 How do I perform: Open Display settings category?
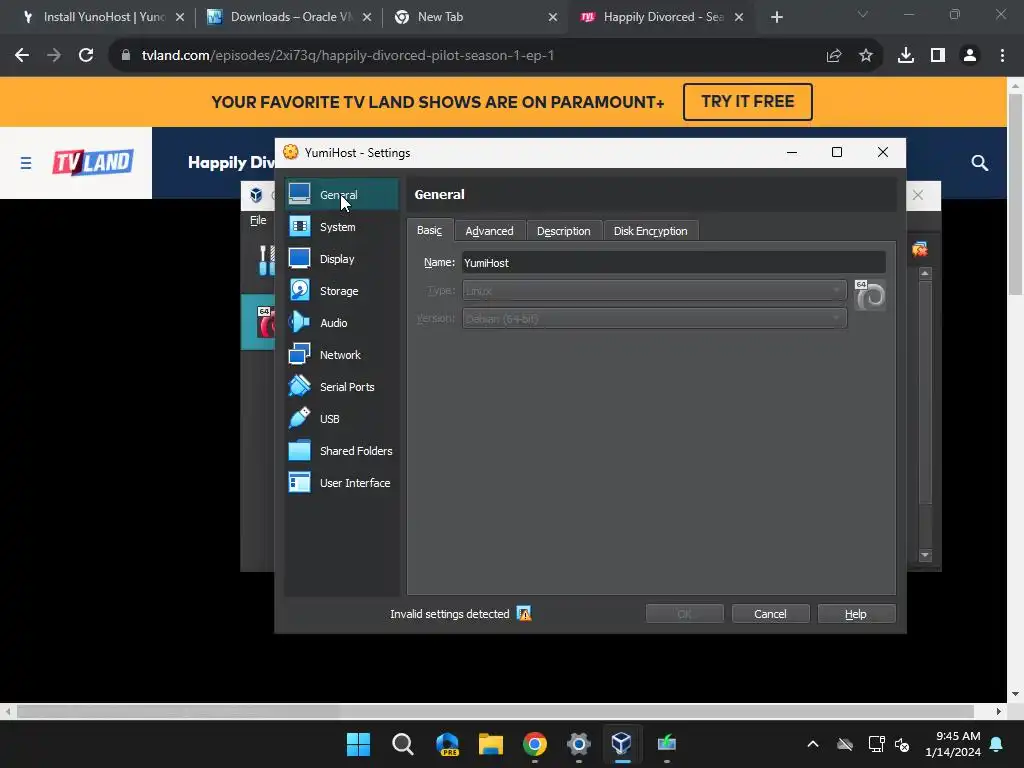point(342,259)
